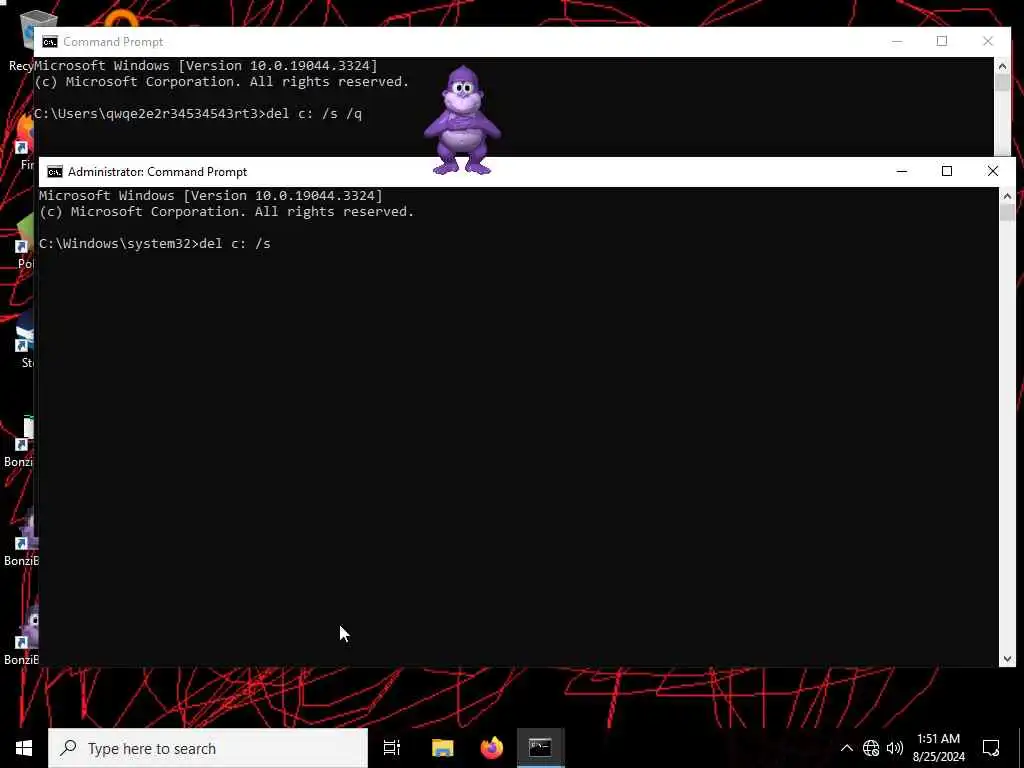
Task: Launch Firefox from the taskbar
Action: [492, 748]
